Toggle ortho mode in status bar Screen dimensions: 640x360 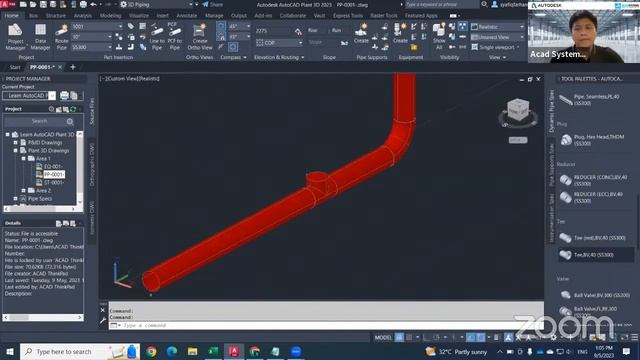pos(427,338)
